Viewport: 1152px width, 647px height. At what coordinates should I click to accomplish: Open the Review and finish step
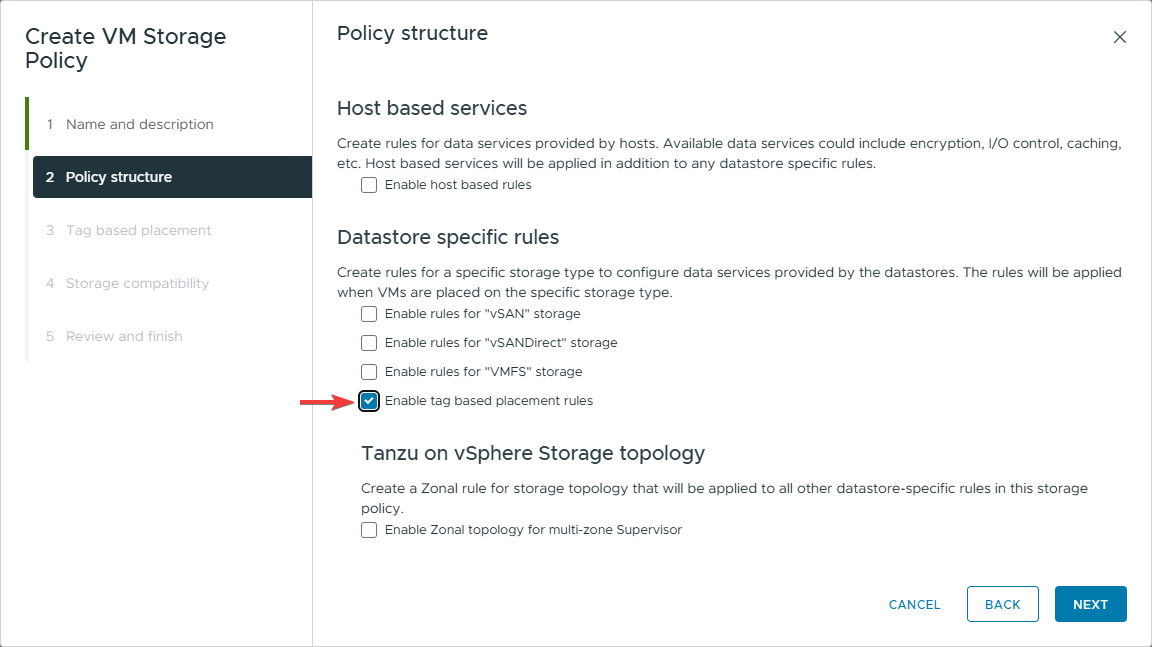[x=124, y=336]
